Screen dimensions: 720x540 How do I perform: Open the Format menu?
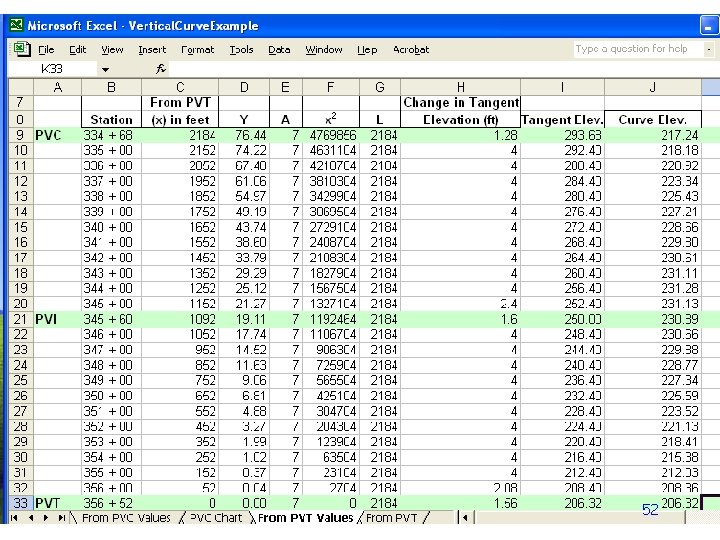[197, 50]
